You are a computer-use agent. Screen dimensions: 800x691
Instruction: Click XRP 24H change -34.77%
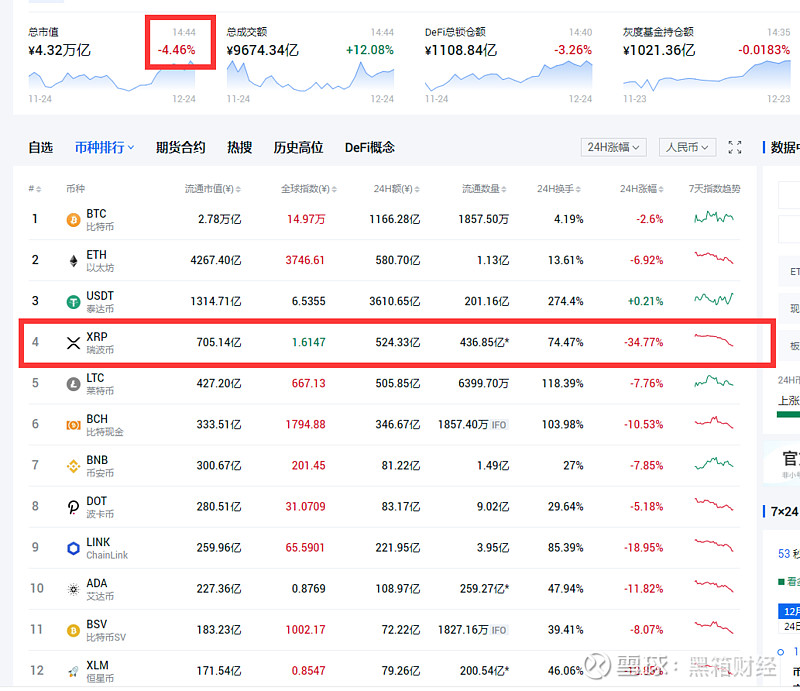pyautogui.click(x=643, y=342)
